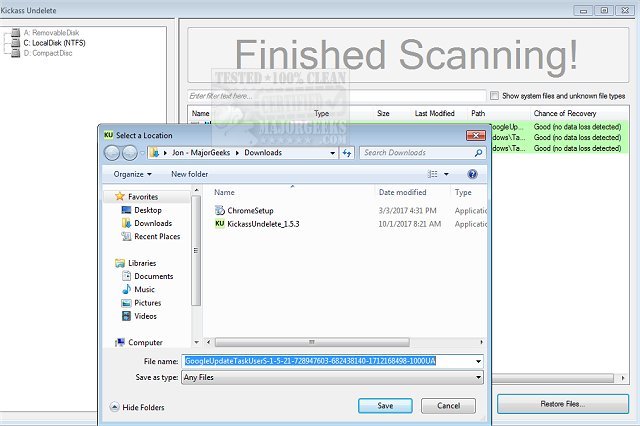Focus the filter text field

coord(337,96)
